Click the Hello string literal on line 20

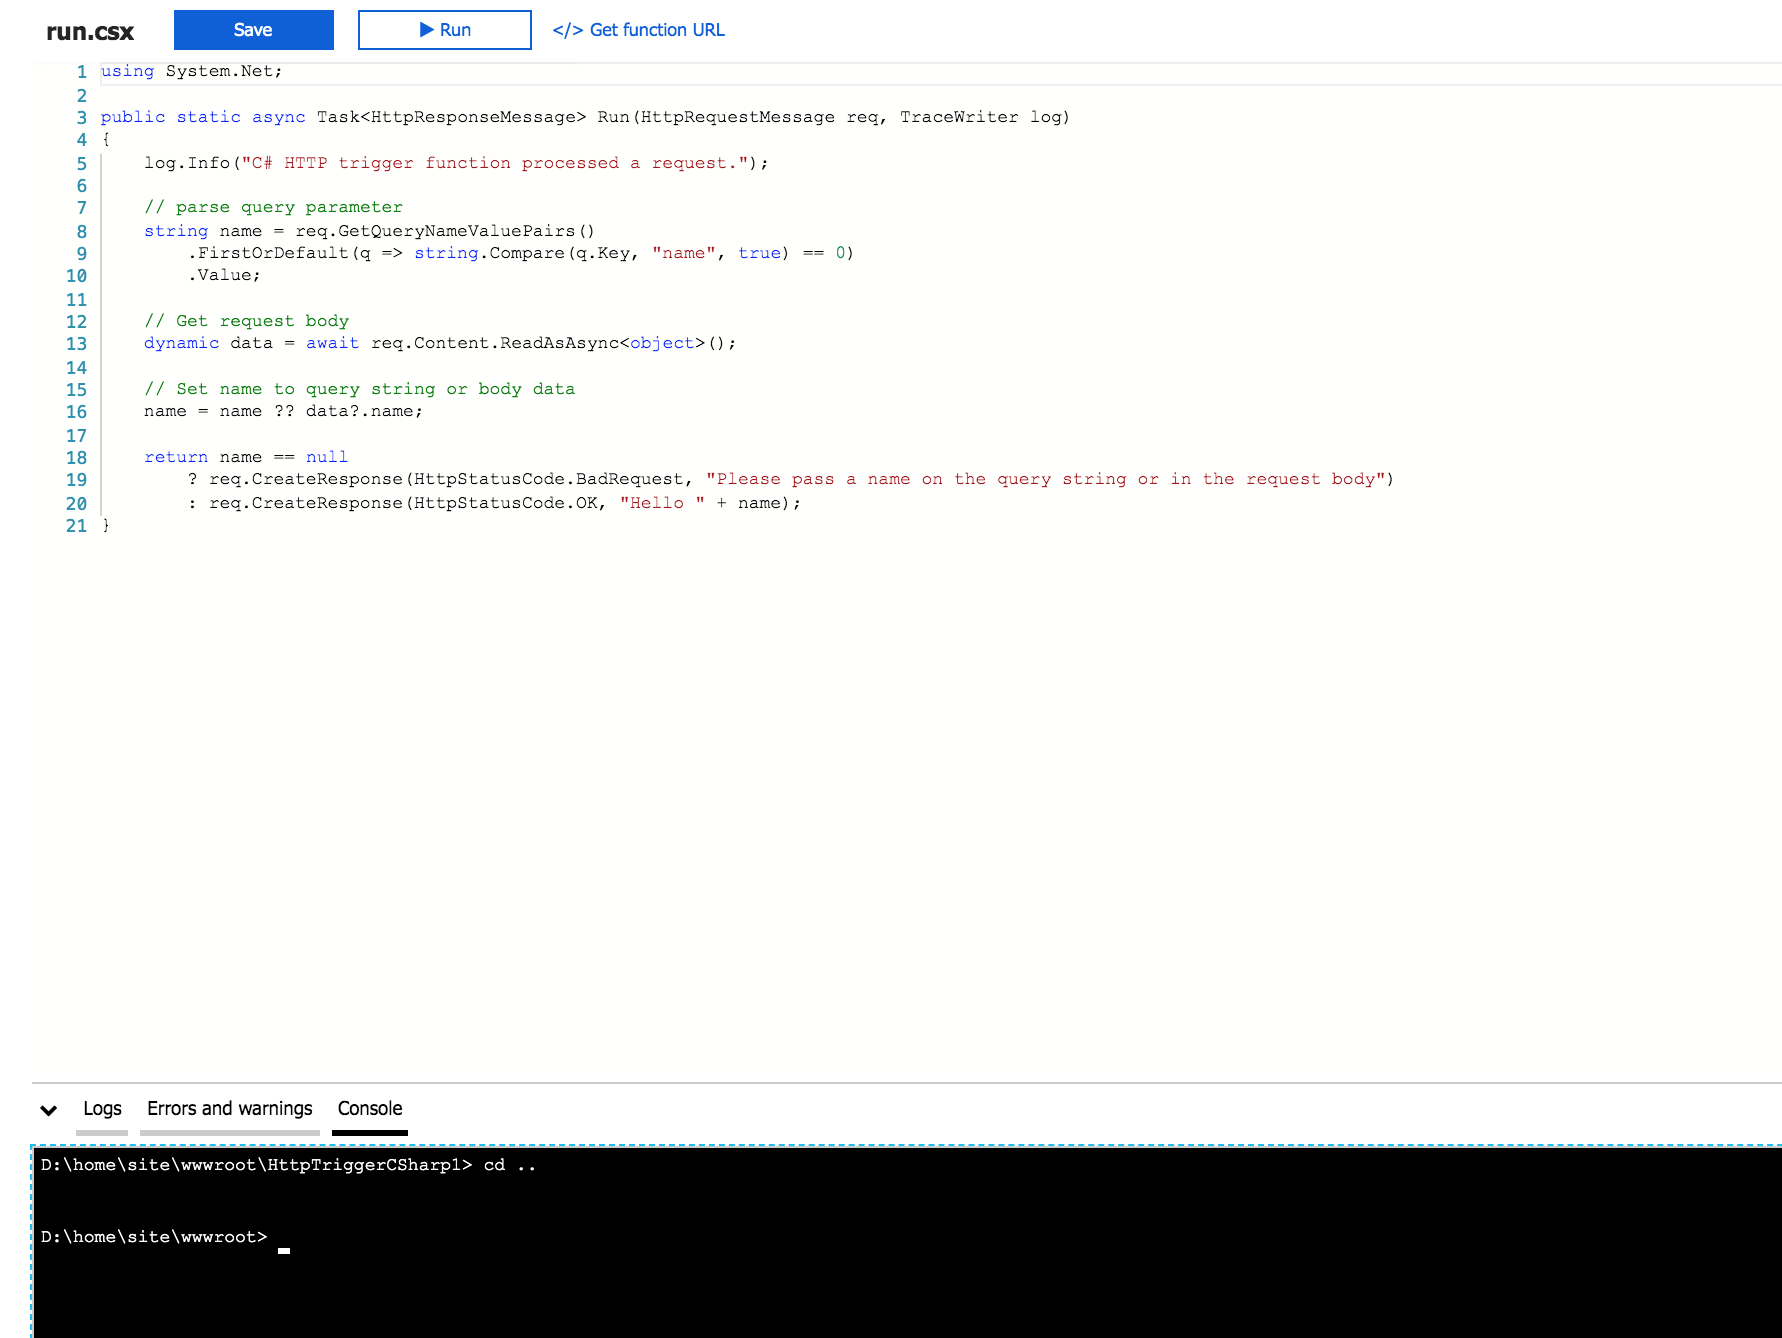tap(657, 503)
